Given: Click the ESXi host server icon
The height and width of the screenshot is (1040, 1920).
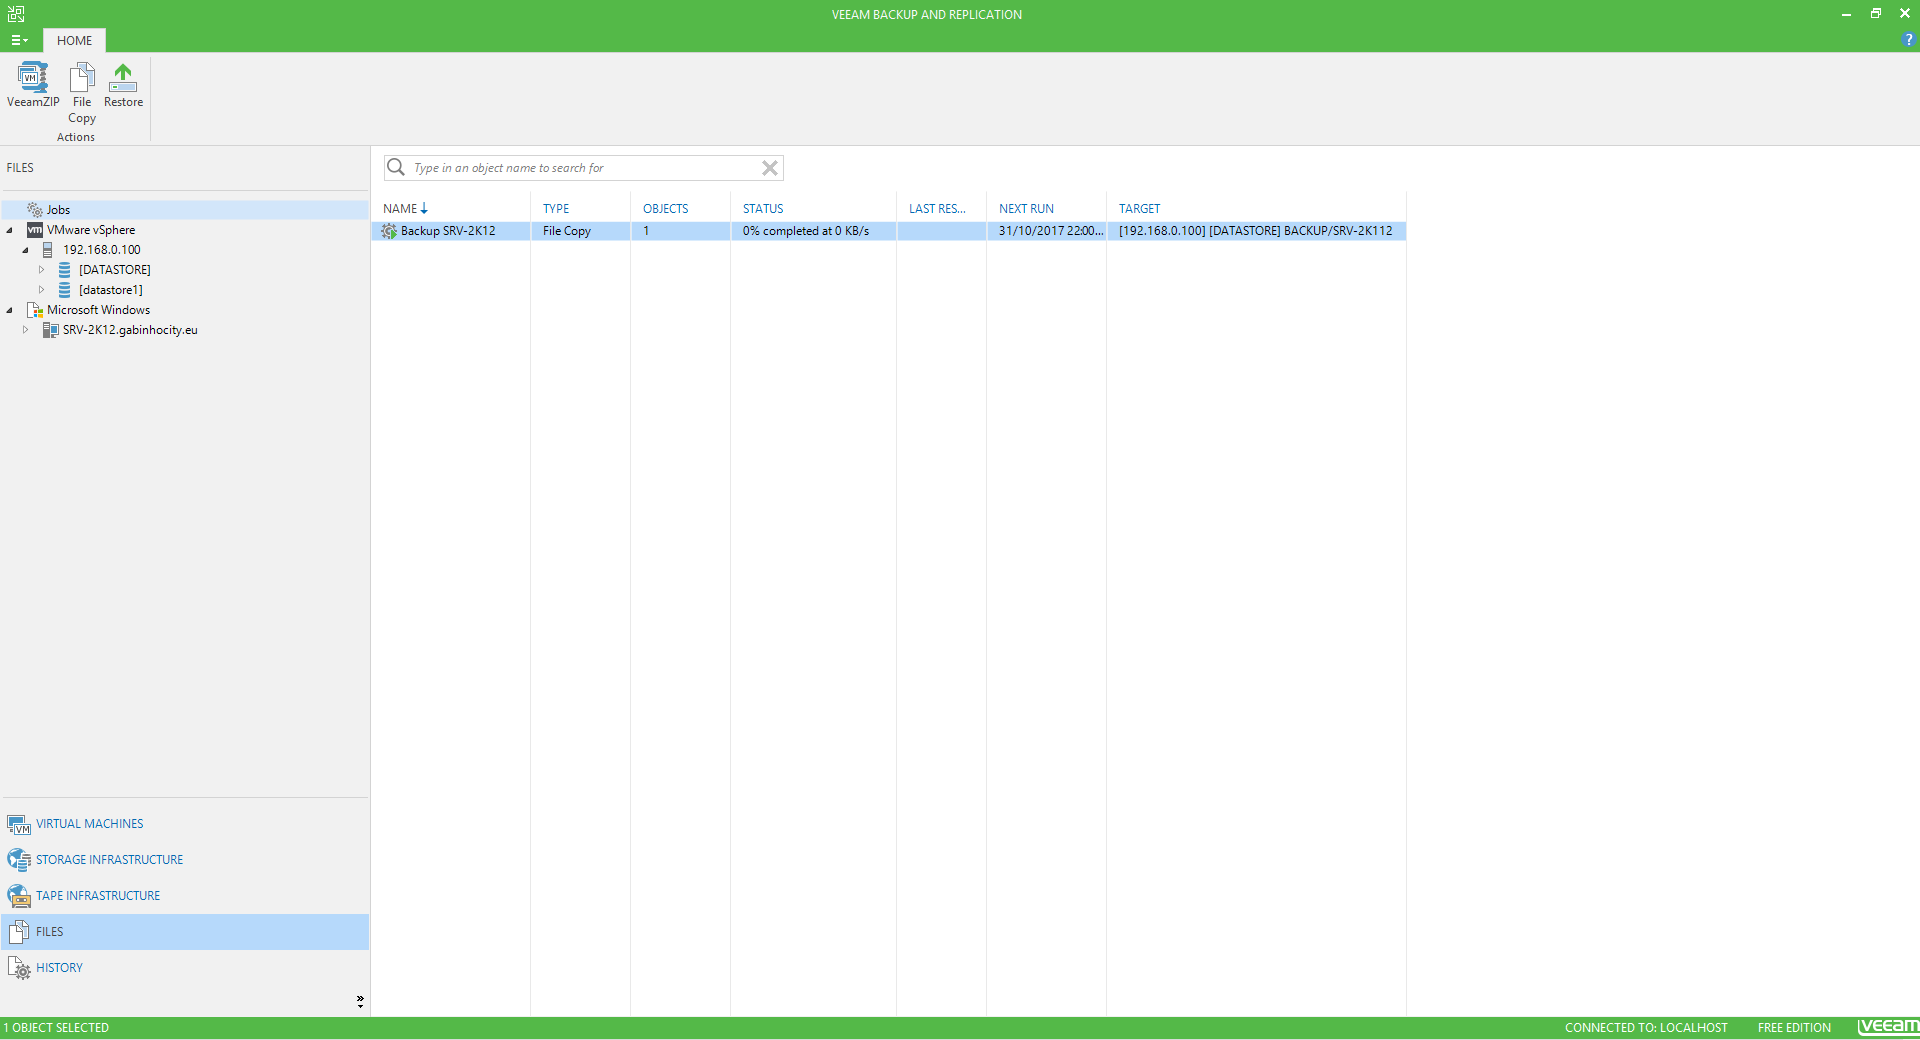Looking at the screenshot, I should (x=47, y=250).
